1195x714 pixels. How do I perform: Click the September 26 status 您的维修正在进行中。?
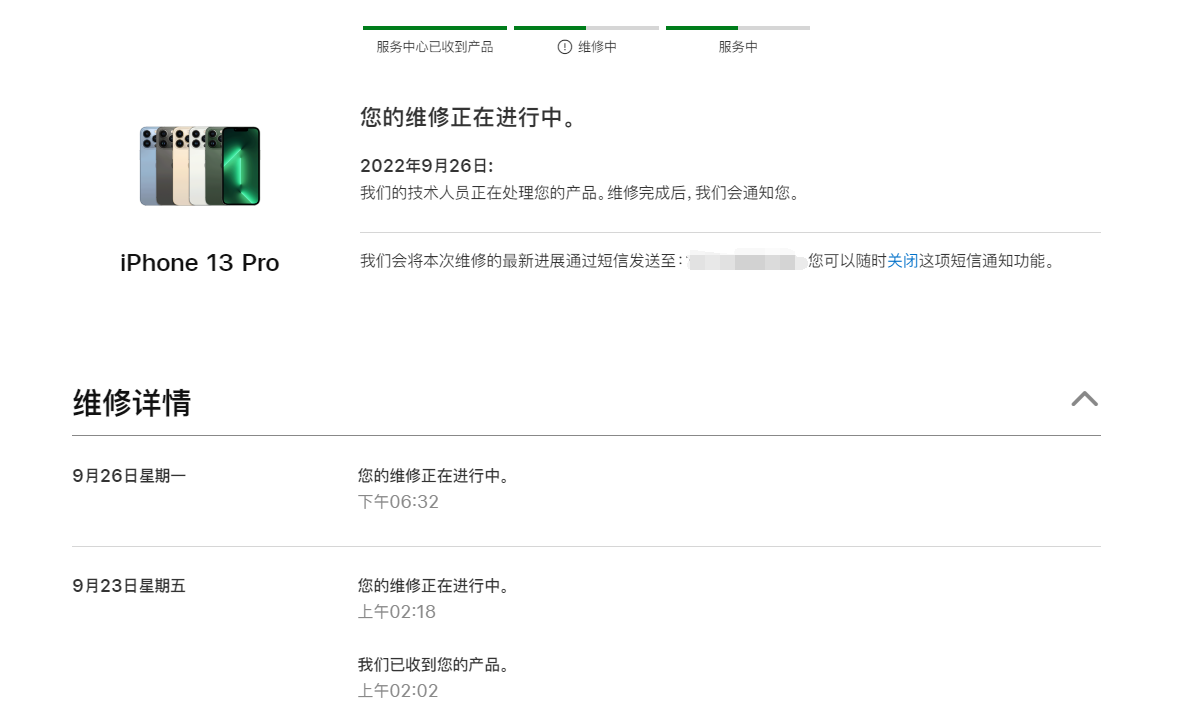tap(434, 476)
